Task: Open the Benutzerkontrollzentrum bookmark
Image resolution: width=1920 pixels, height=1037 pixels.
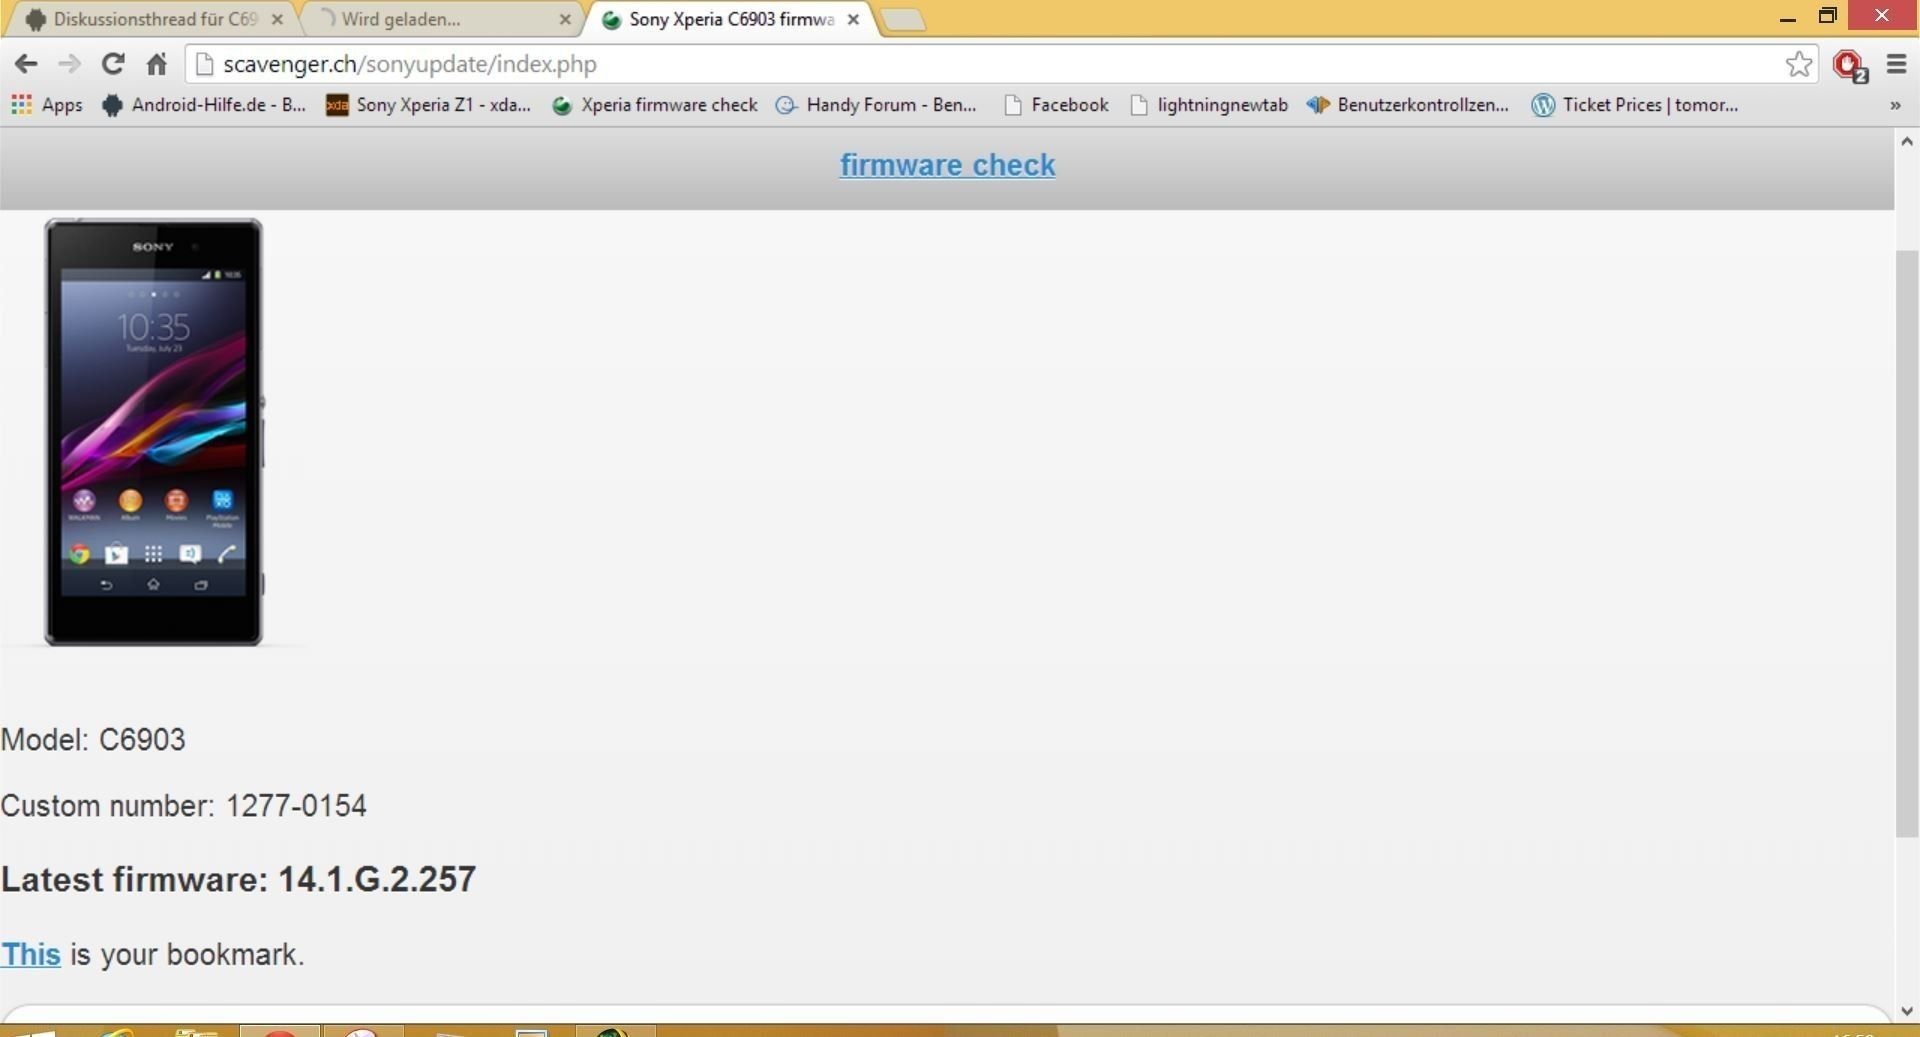Action: pyautogui.click(x=1408, y=105)
